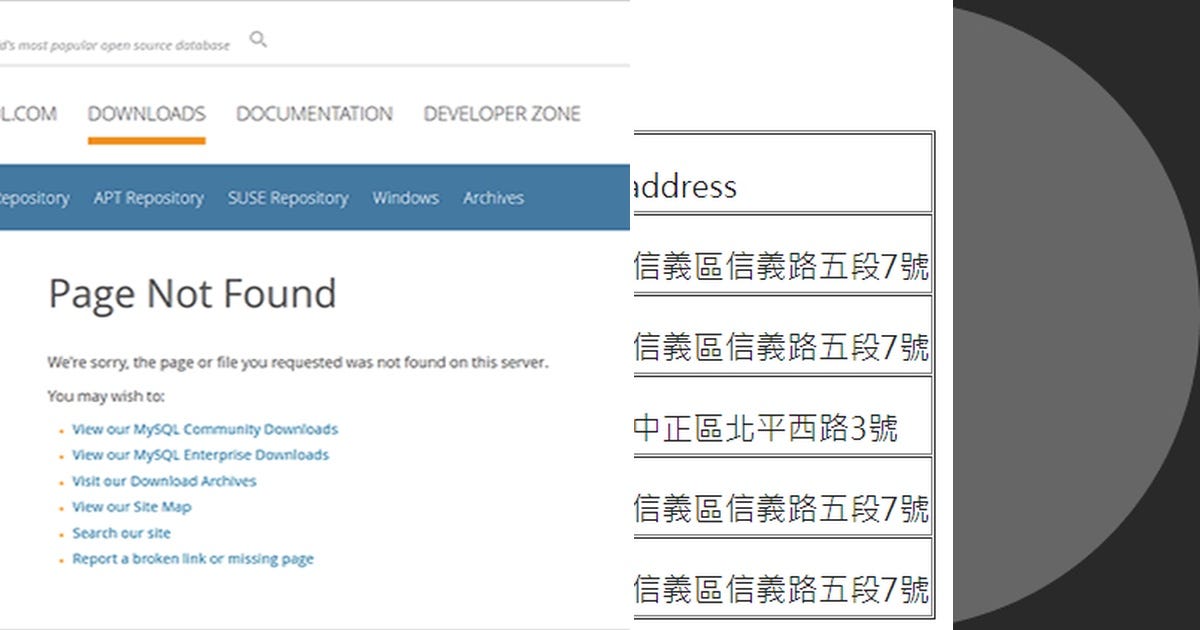The height and width of the screenshot is (630, 1200).
Task: Select the first 信義路五段7號 address row
Action: [783, 266]
